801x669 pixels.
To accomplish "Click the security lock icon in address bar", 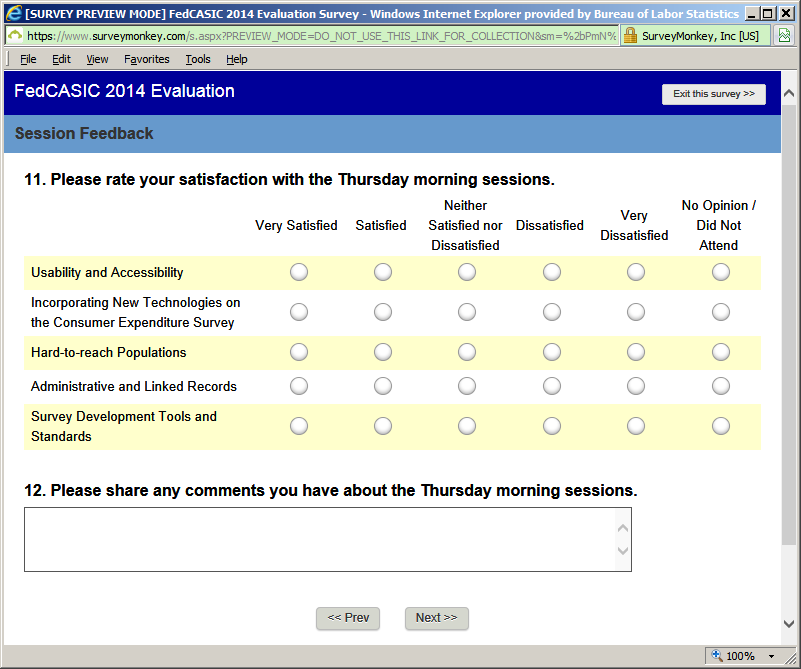I will pos(630,36).
